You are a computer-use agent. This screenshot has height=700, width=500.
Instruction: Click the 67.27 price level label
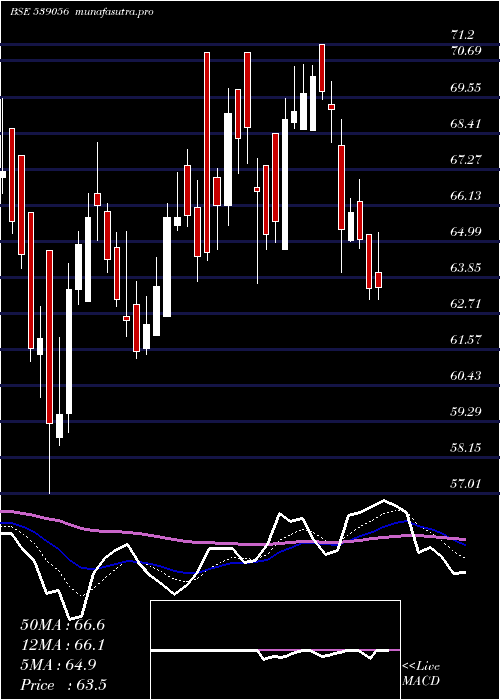[x=466, y=159]
